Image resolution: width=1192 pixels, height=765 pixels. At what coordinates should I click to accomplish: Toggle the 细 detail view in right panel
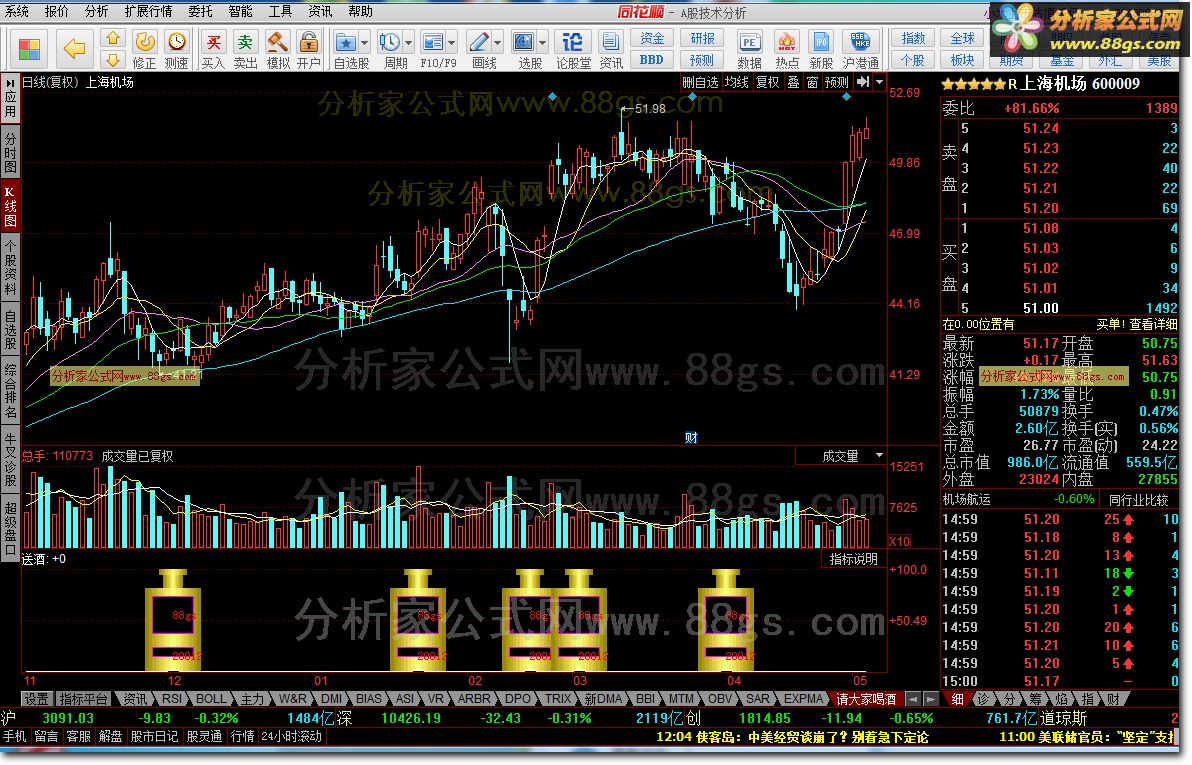pyautogui.click(x=958, y=699)
